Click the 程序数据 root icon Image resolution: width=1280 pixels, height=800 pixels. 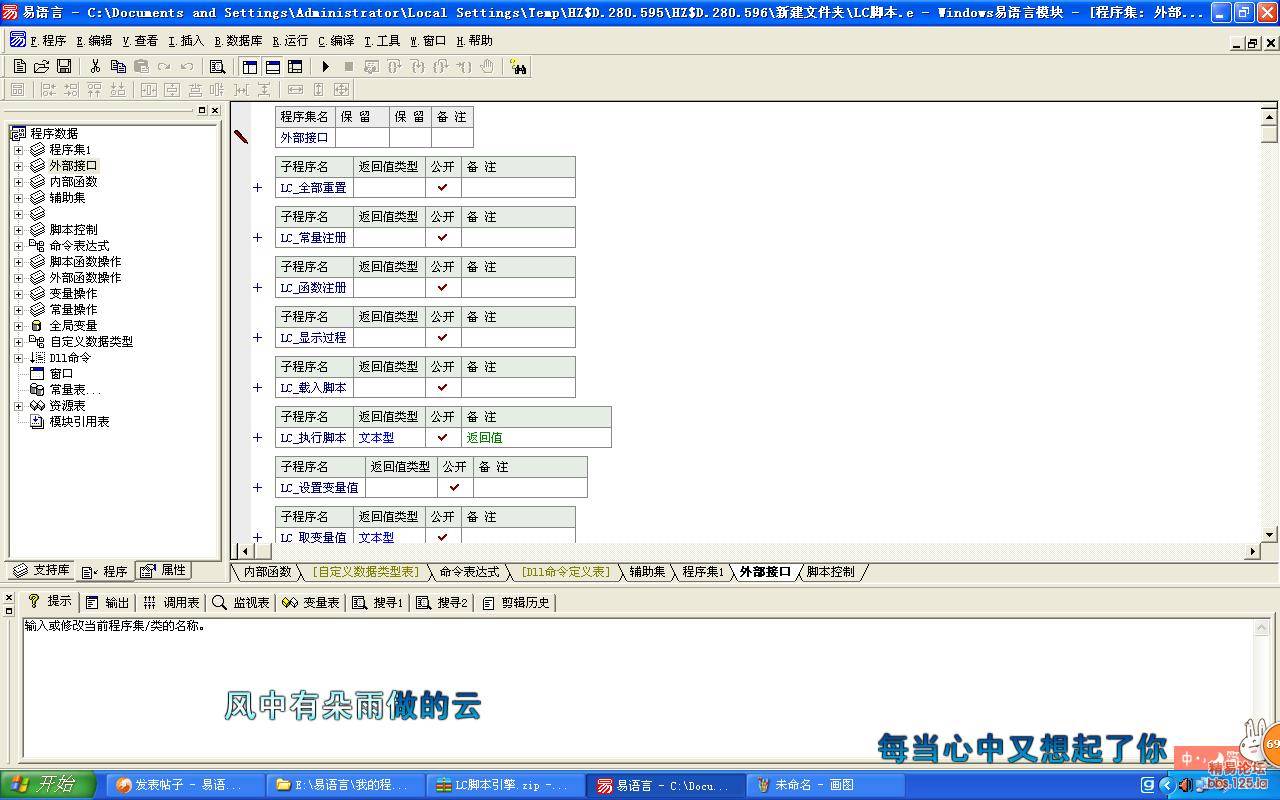[18, 133]
